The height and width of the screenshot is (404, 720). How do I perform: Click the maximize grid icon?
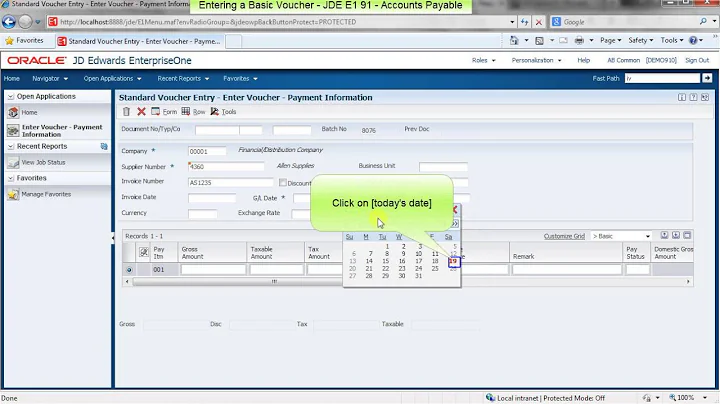tap(687, 236)
